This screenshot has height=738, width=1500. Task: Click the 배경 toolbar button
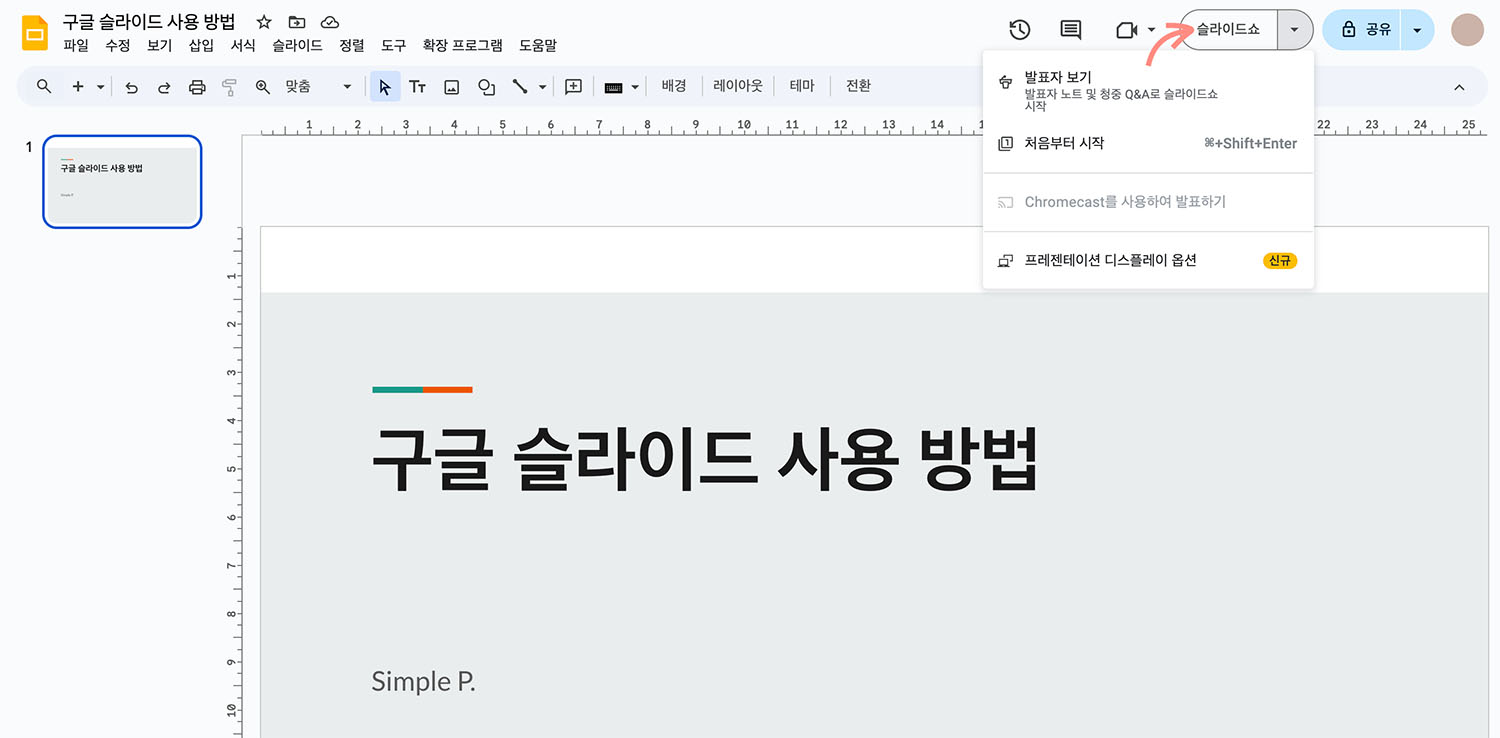[x=674, y=86]
